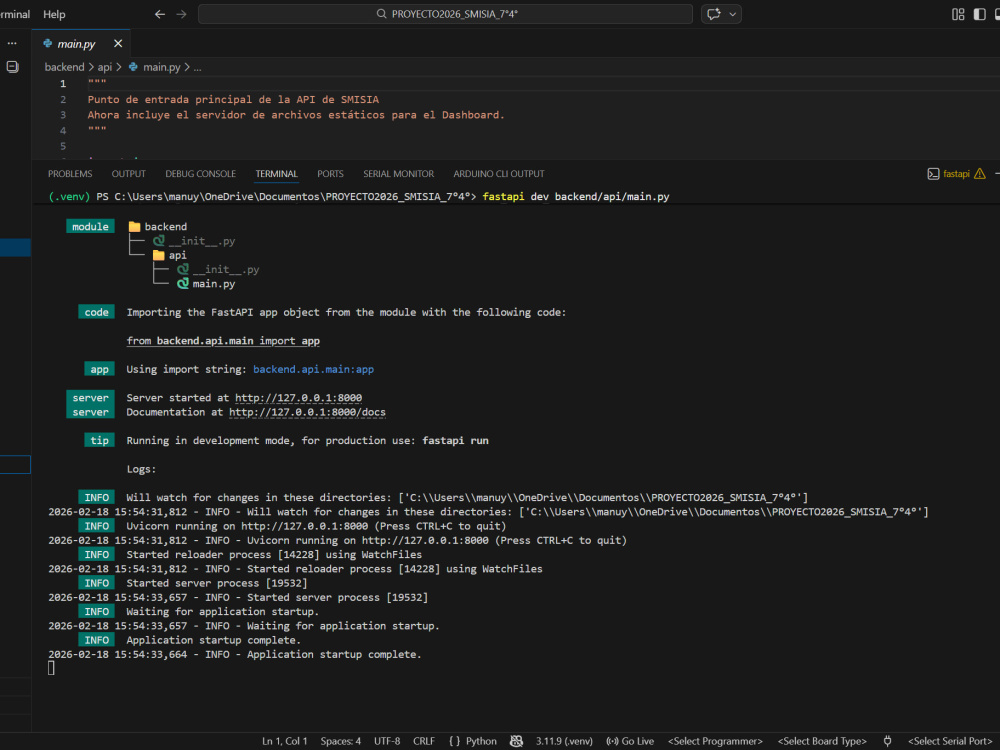Change line endings via CRLF
The height and width of the screenshot is (750, 1000).
point(424,741)
